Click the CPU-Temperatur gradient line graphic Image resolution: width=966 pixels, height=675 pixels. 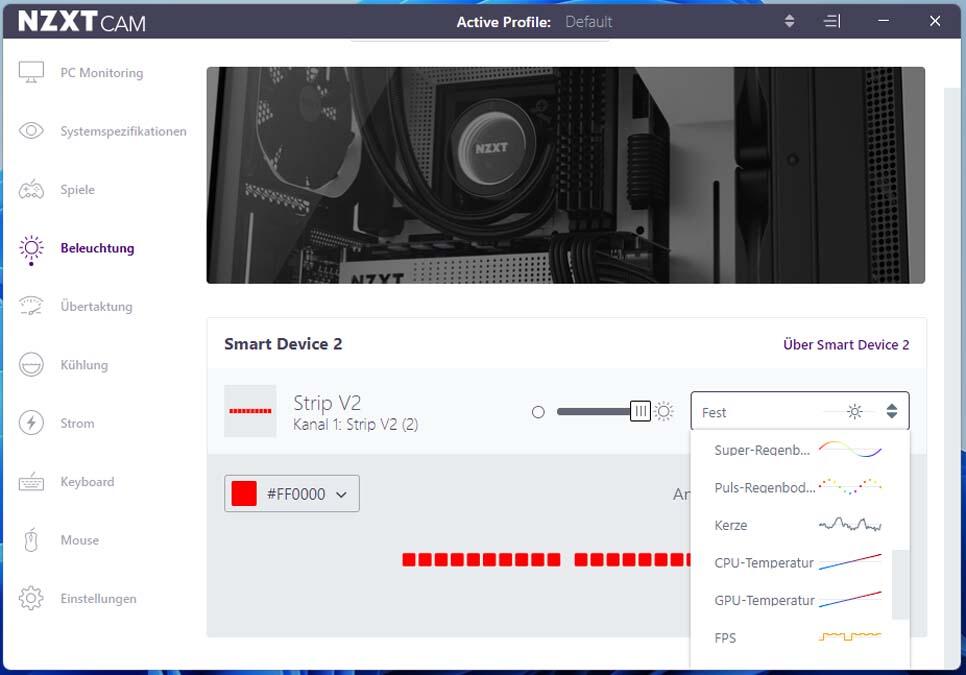850,562
